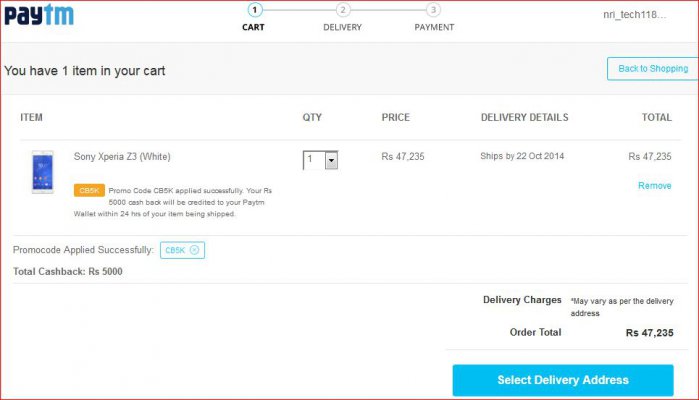Screen dimensions: 699x400
Task: Click the Paytm logo
Action: click(x=39, y=15)
